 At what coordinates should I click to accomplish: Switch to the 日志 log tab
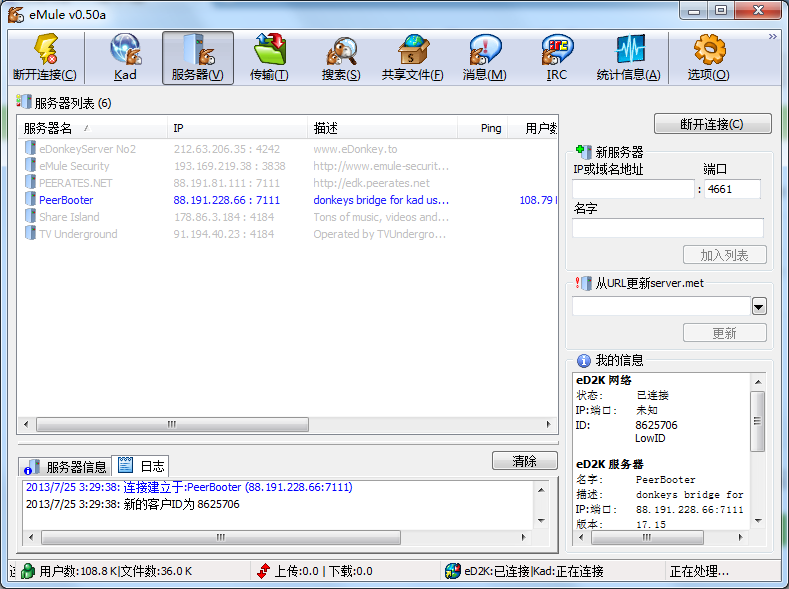pyautogui.click(x=140, y=466)
